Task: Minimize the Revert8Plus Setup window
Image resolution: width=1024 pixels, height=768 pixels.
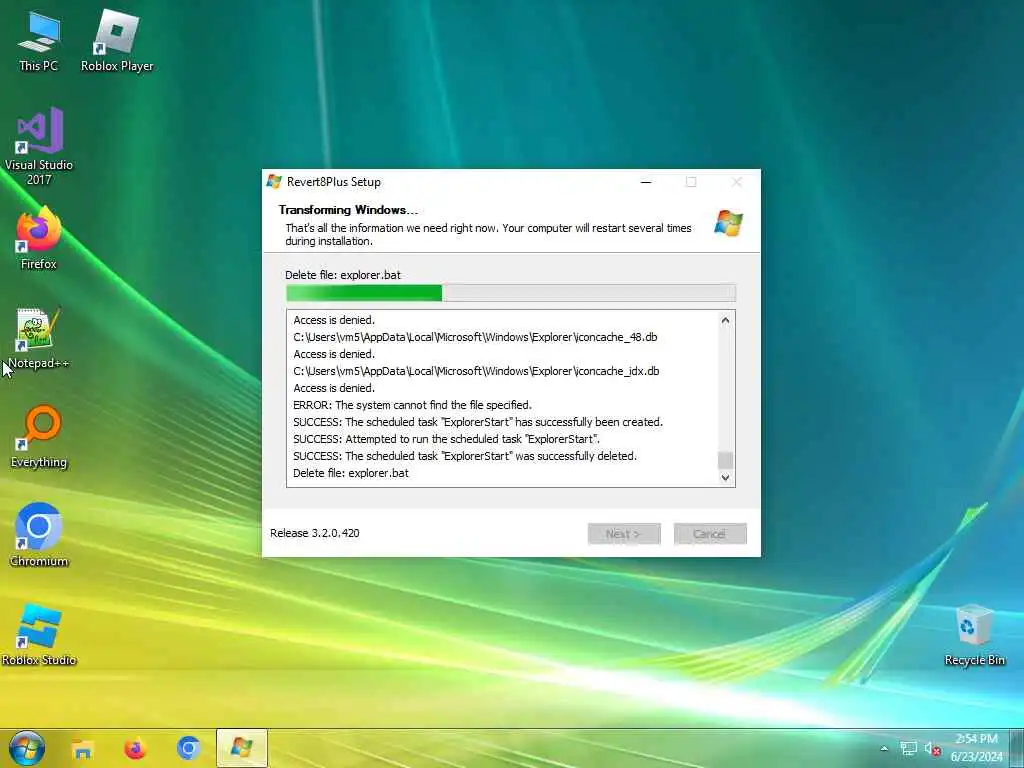Action: (x=646, y=182)
